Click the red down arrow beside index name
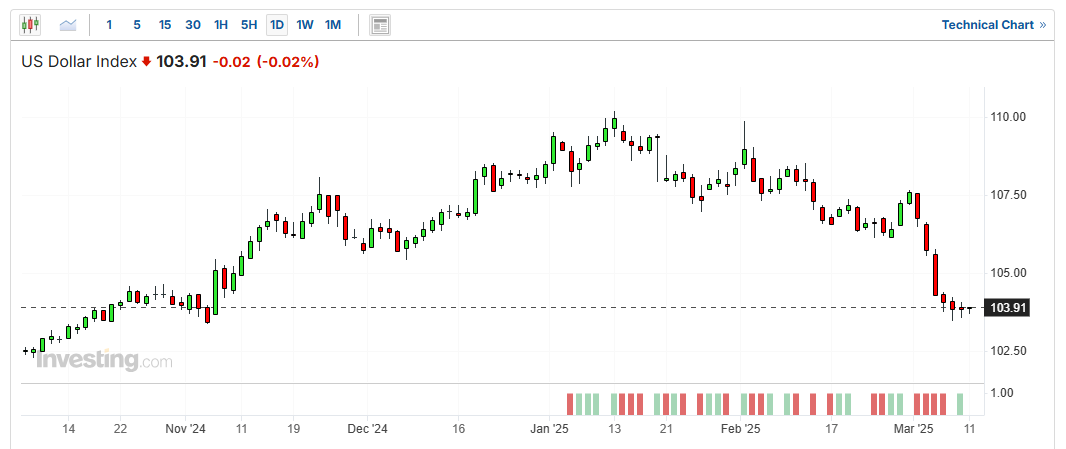 pos(146,62)
